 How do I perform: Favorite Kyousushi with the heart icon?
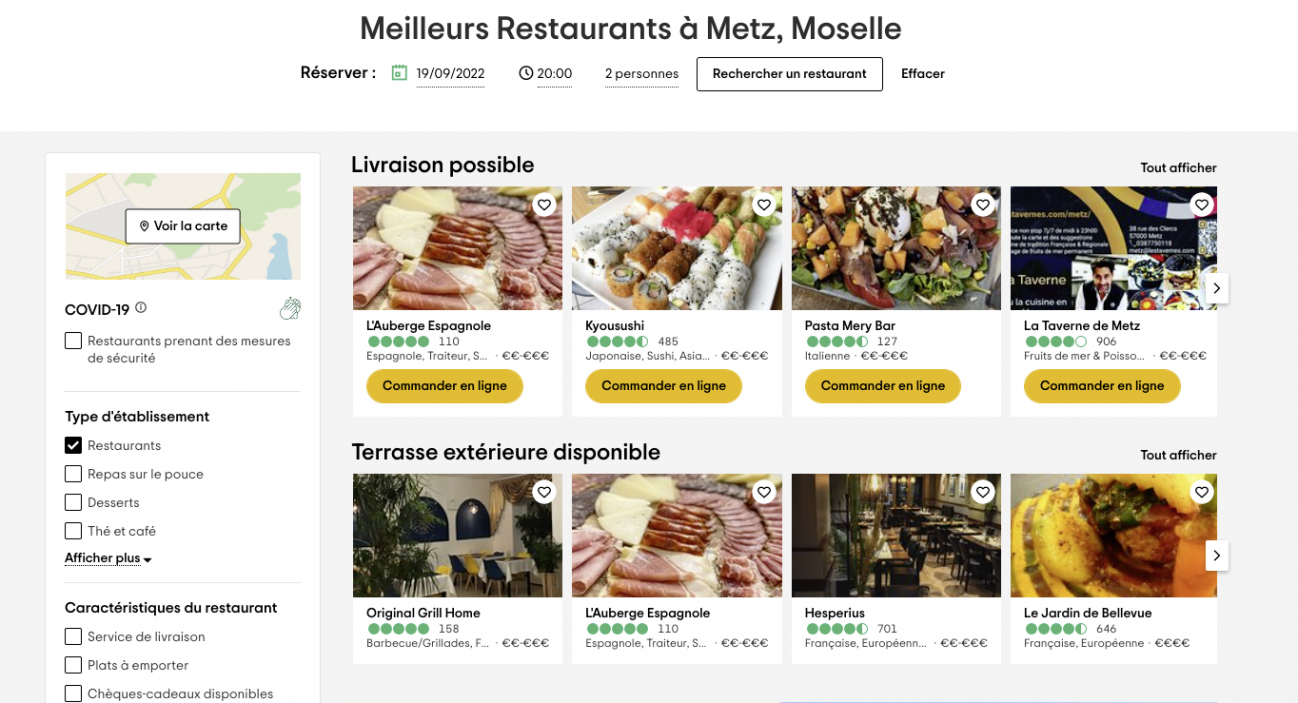[x=764, y=205]
